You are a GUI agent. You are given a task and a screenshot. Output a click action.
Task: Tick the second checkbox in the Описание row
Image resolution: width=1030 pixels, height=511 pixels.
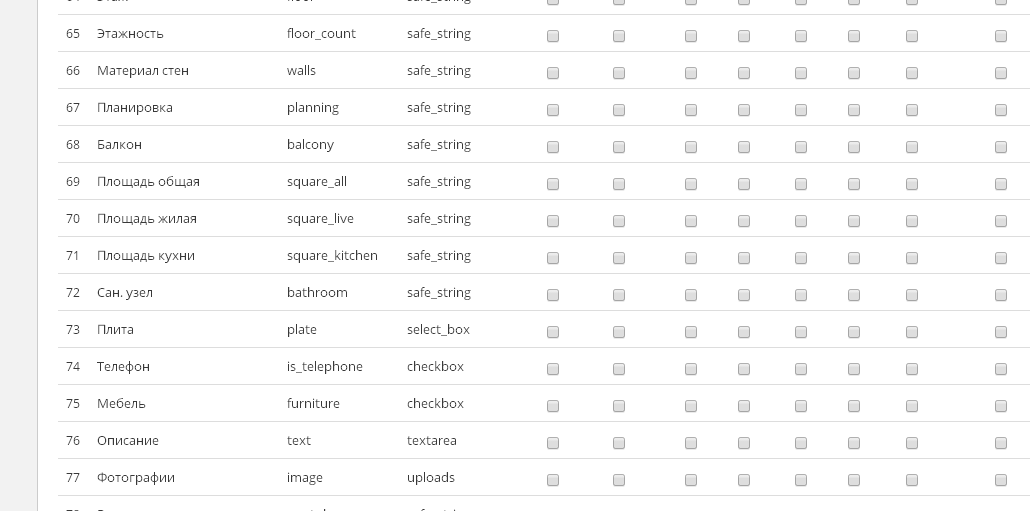[x=618, y=443]
